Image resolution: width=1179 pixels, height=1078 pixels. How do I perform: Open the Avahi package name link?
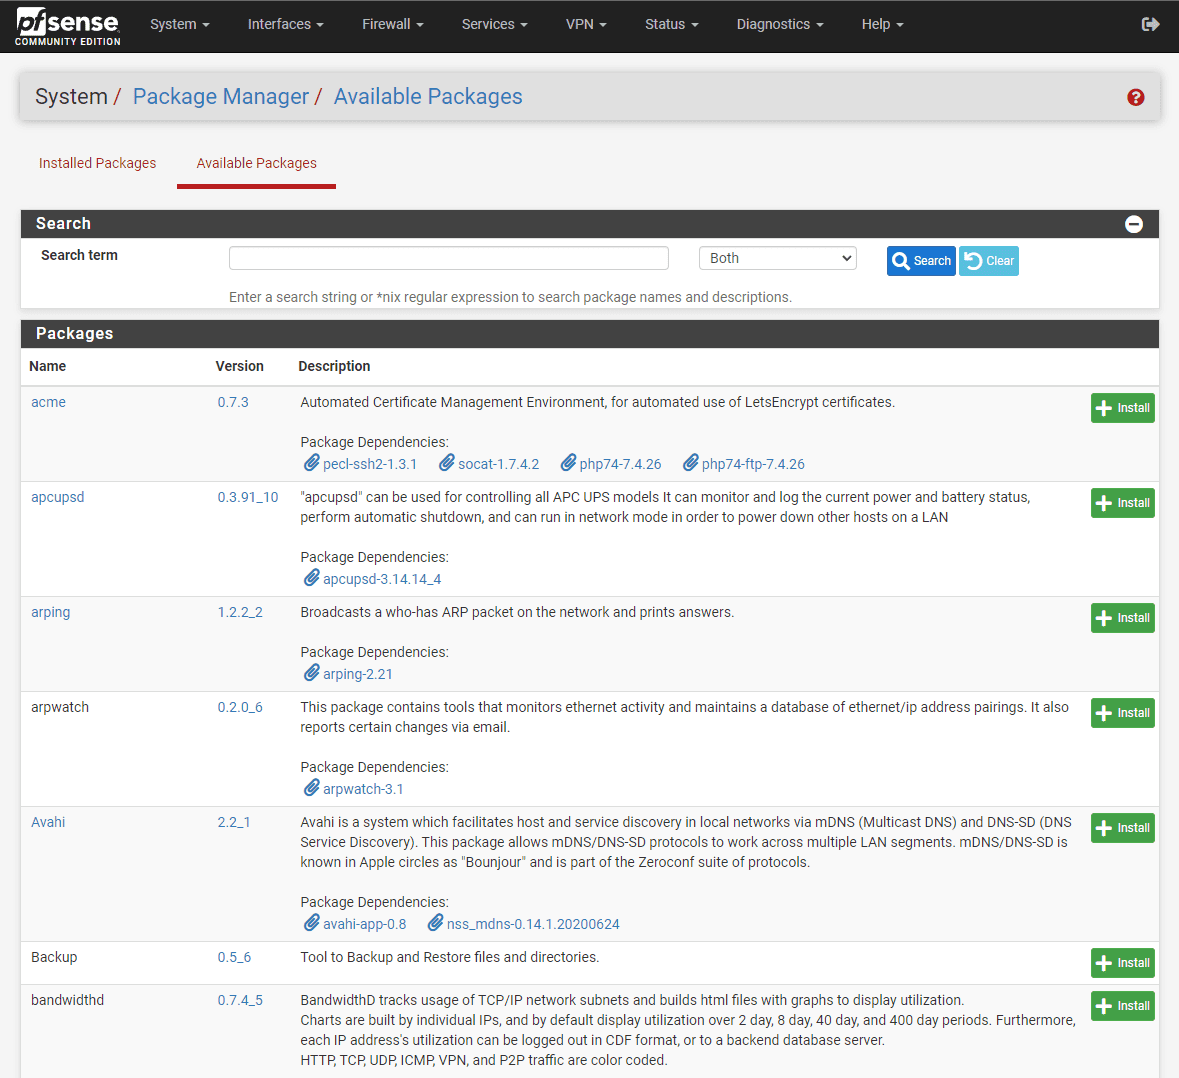[x=48, y=822]
